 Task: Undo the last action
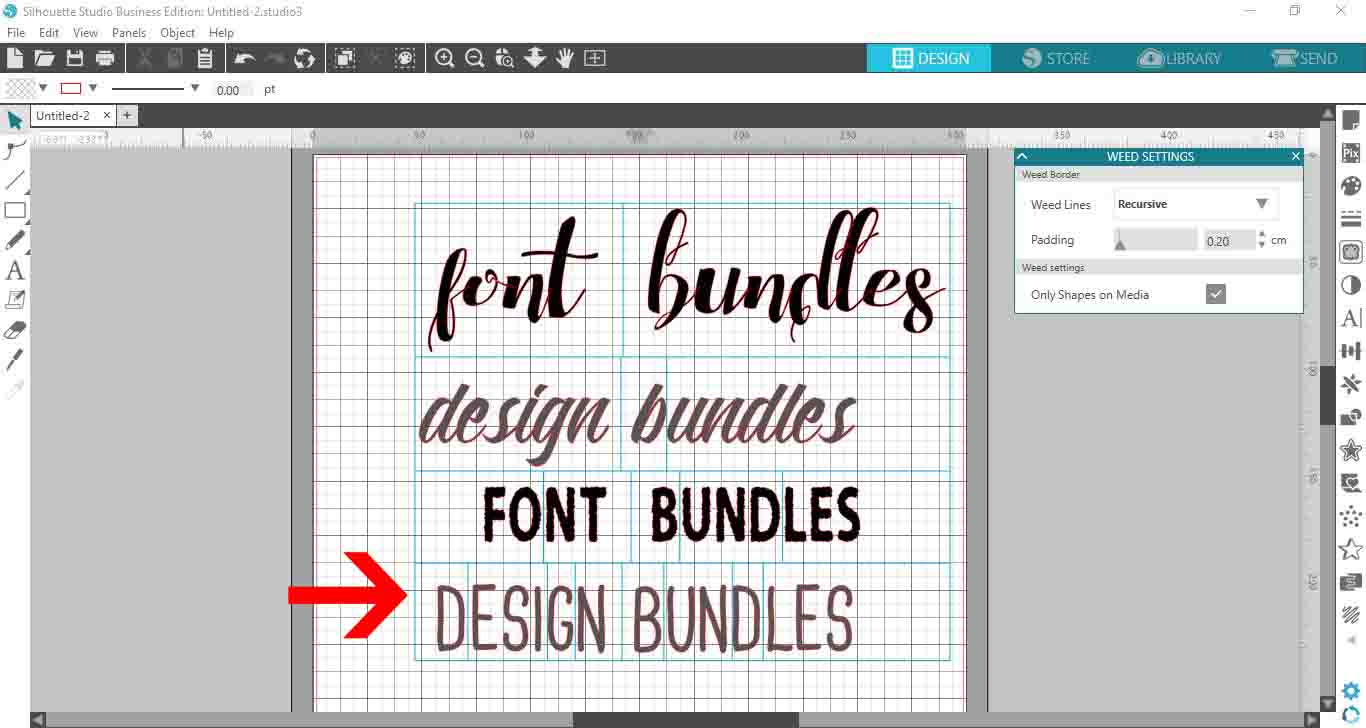point(244,58)
